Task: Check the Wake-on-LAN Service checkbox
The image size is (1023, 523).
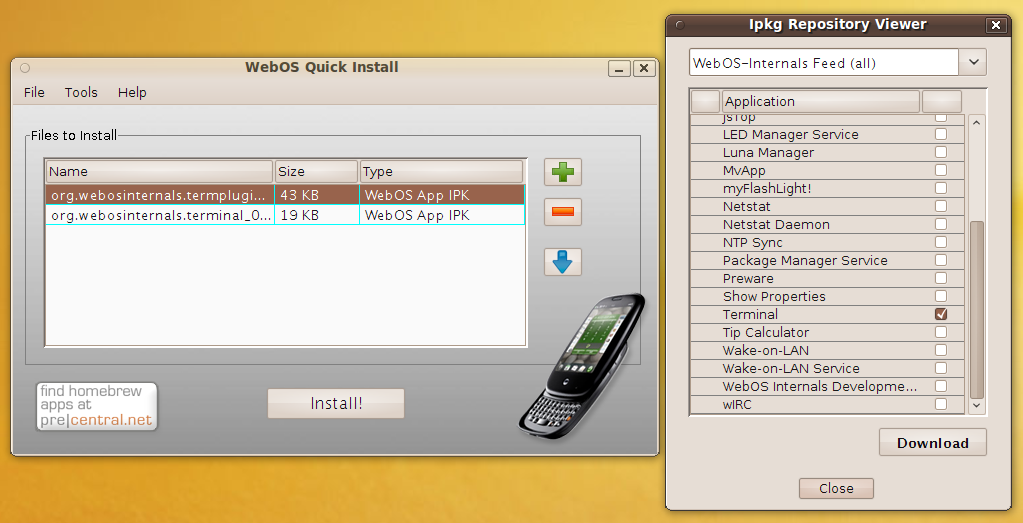Action: click(941, 368)
